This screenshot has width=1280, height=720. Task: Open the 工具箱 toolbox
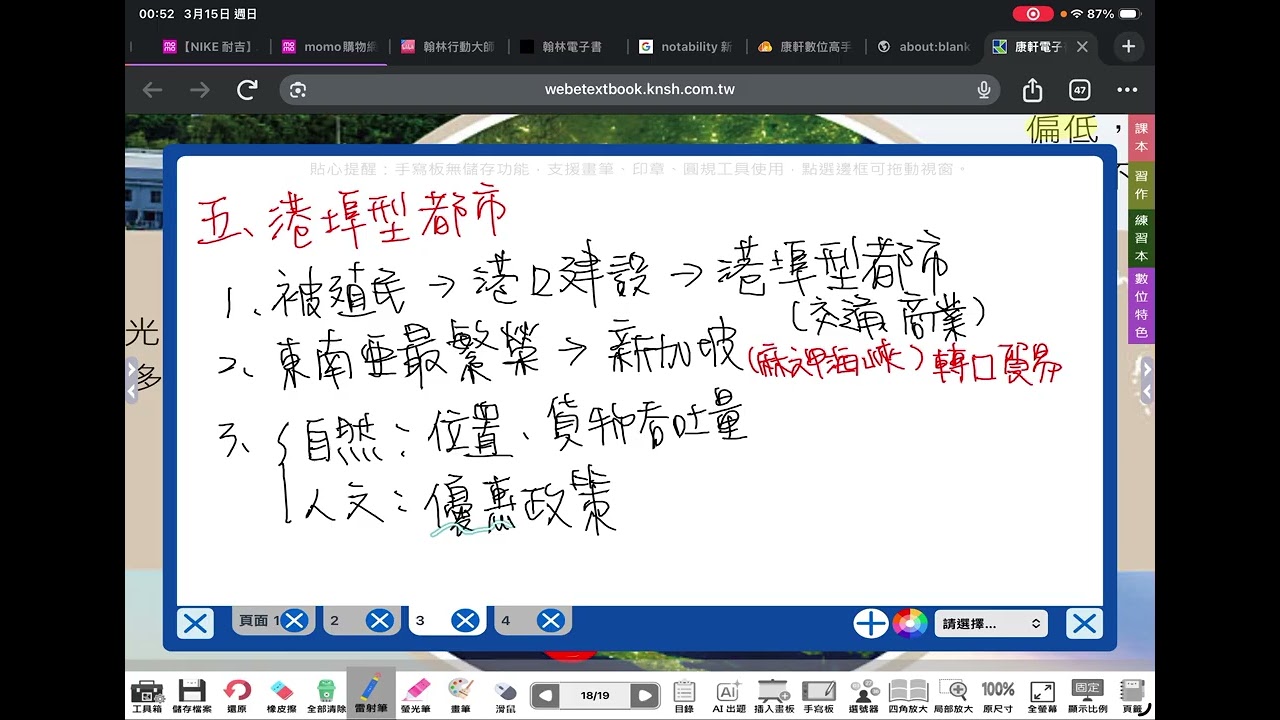coord(146,695)
